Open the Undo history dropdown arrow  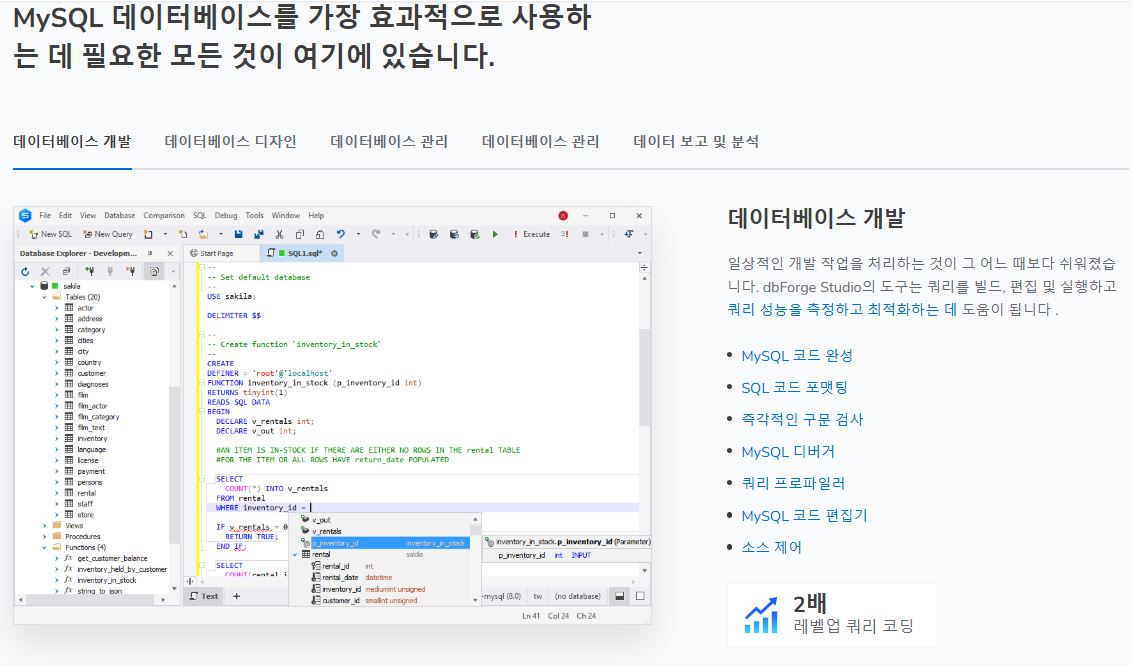[x=358, y=235]
